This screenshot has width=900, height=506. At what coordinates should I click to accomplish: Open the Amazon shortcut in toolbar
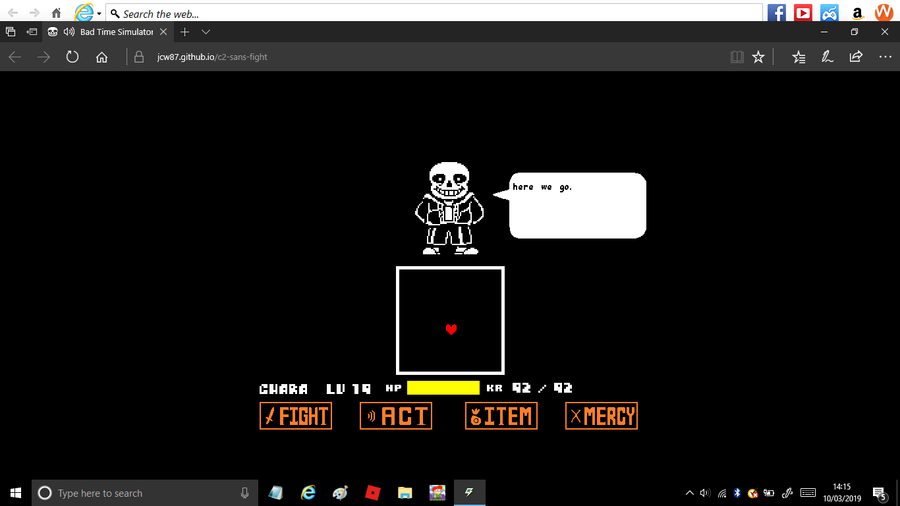[x=857, y=13]
